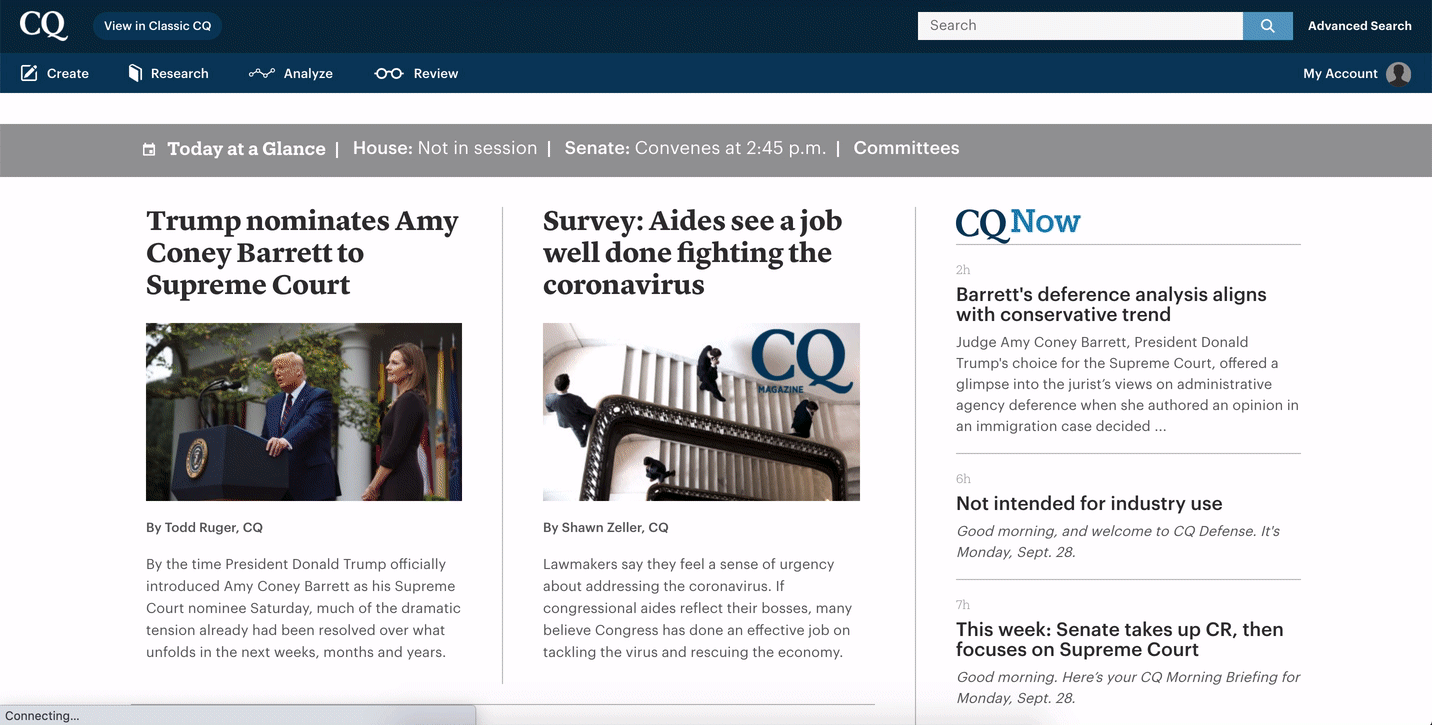Open the Not intended for industry use item
Screen dimensions: 1432x725
click(x=1089, y=504)
